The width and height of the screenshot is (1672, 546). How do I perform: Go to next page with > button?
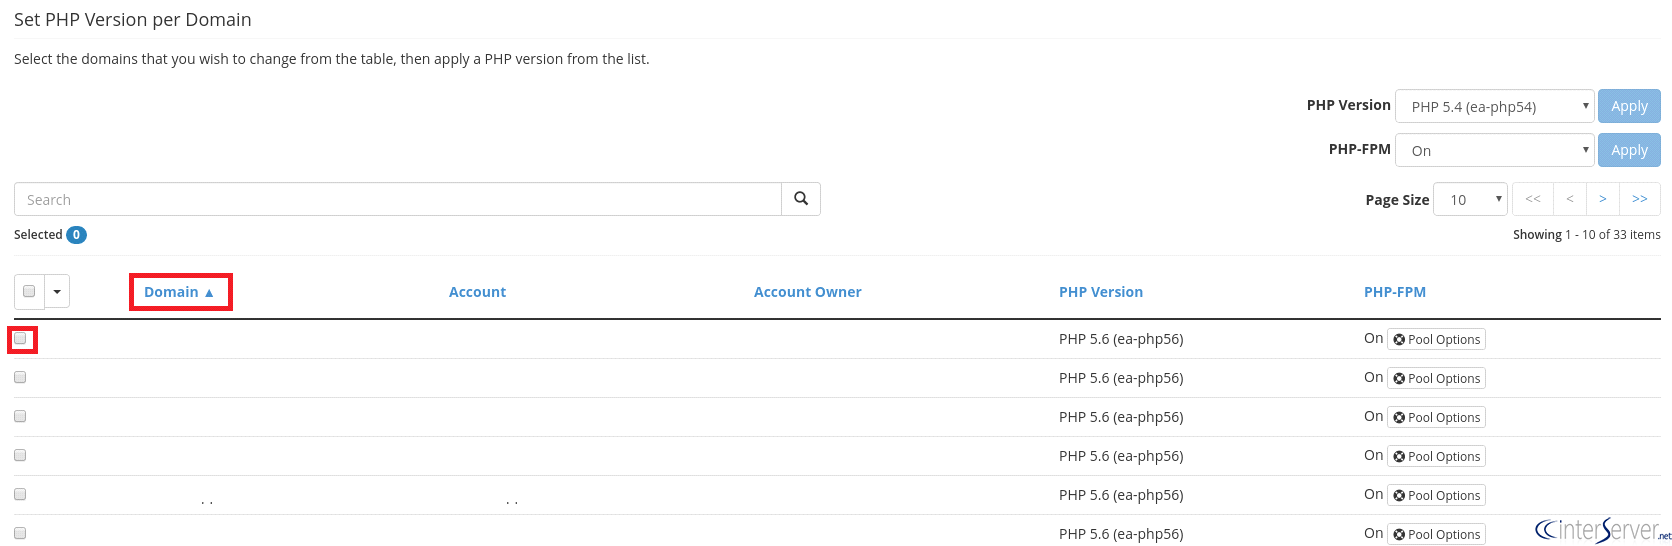1603,199
